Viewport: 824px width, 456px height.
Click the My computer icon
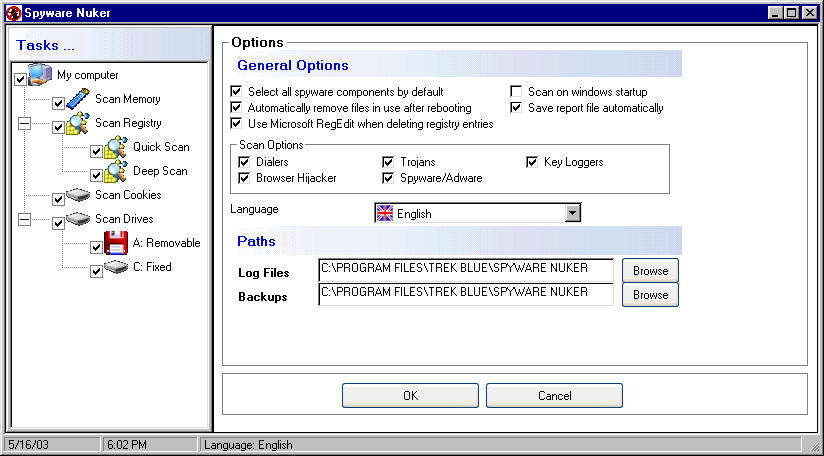(x=40, y=74)
